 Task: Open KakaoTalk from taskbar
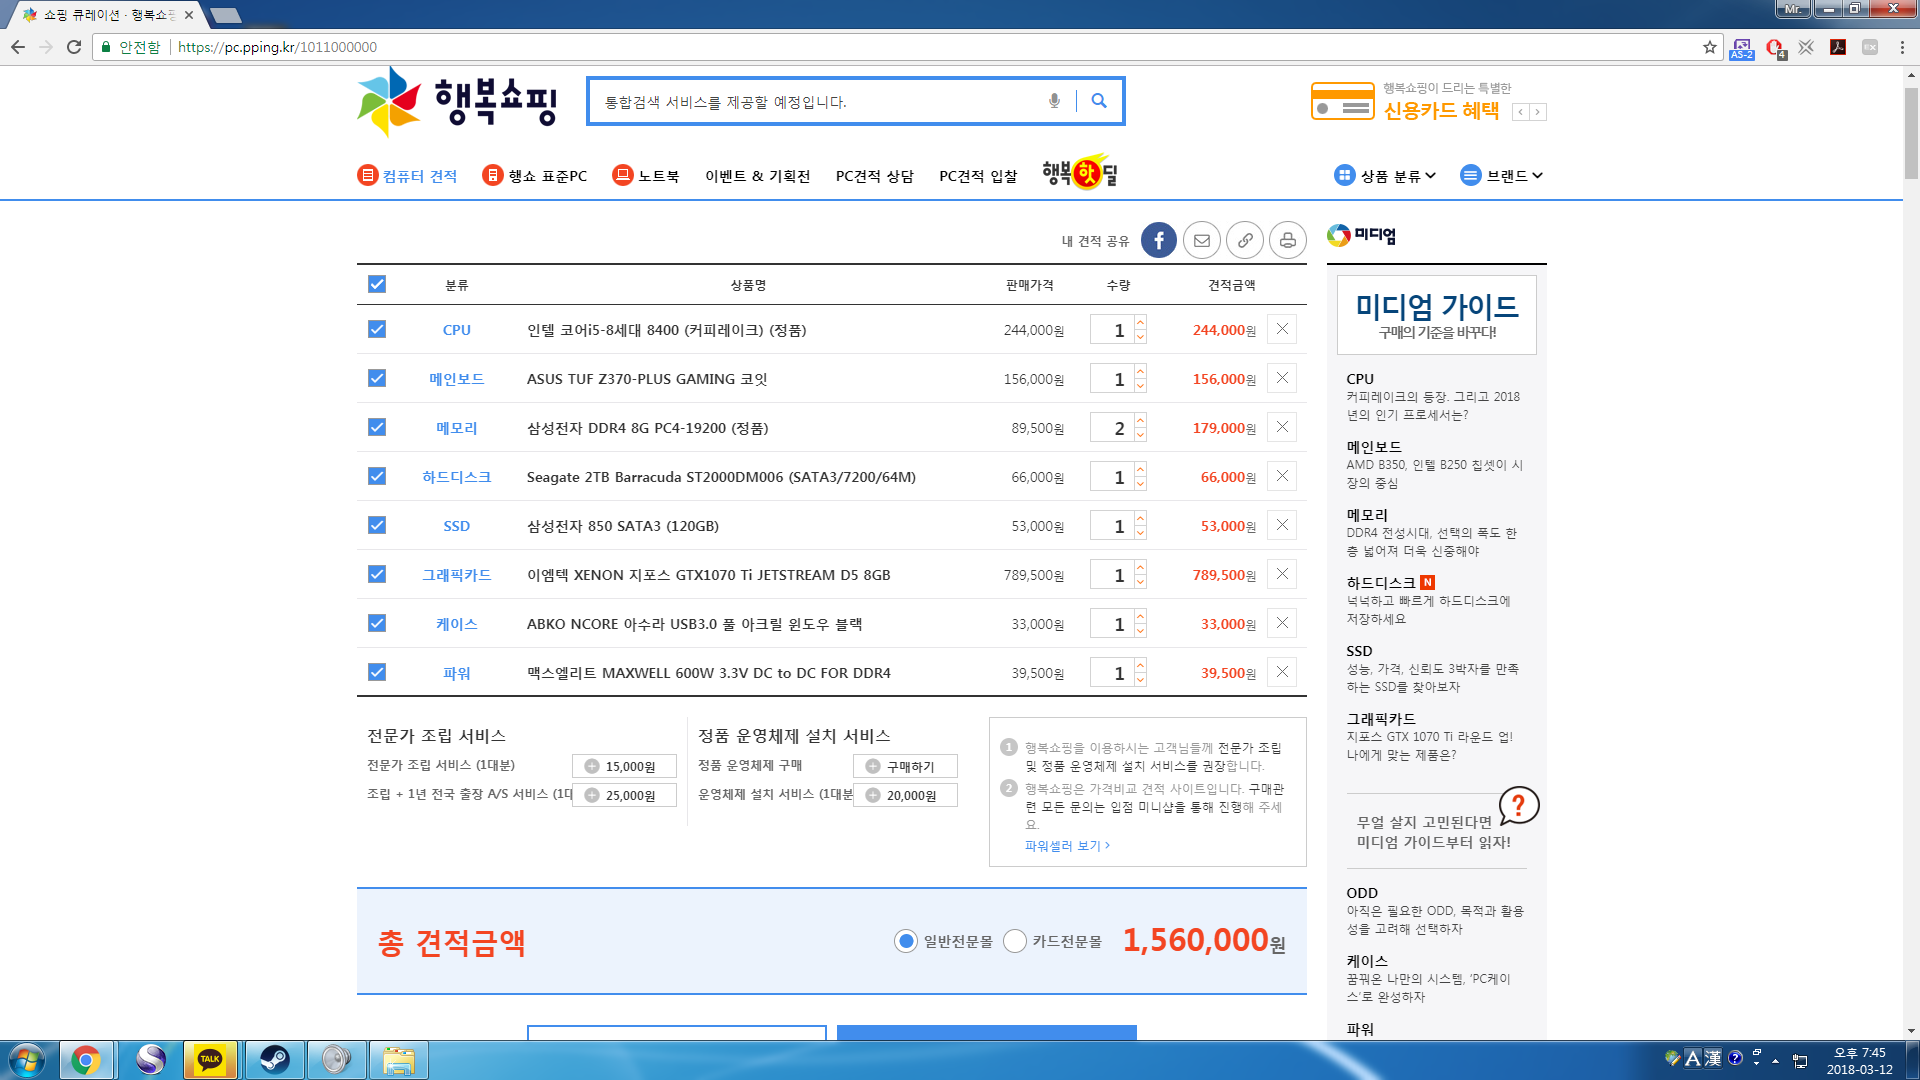210,1060
